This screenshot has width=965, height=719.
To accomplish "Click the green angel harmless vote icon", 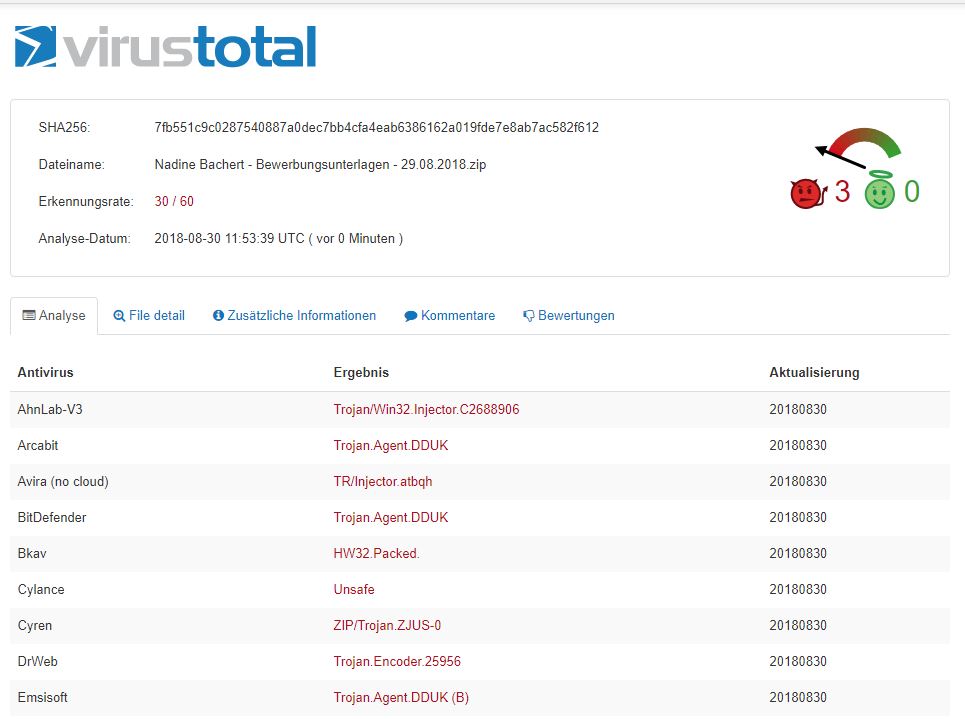I will (x=879, y=190).
